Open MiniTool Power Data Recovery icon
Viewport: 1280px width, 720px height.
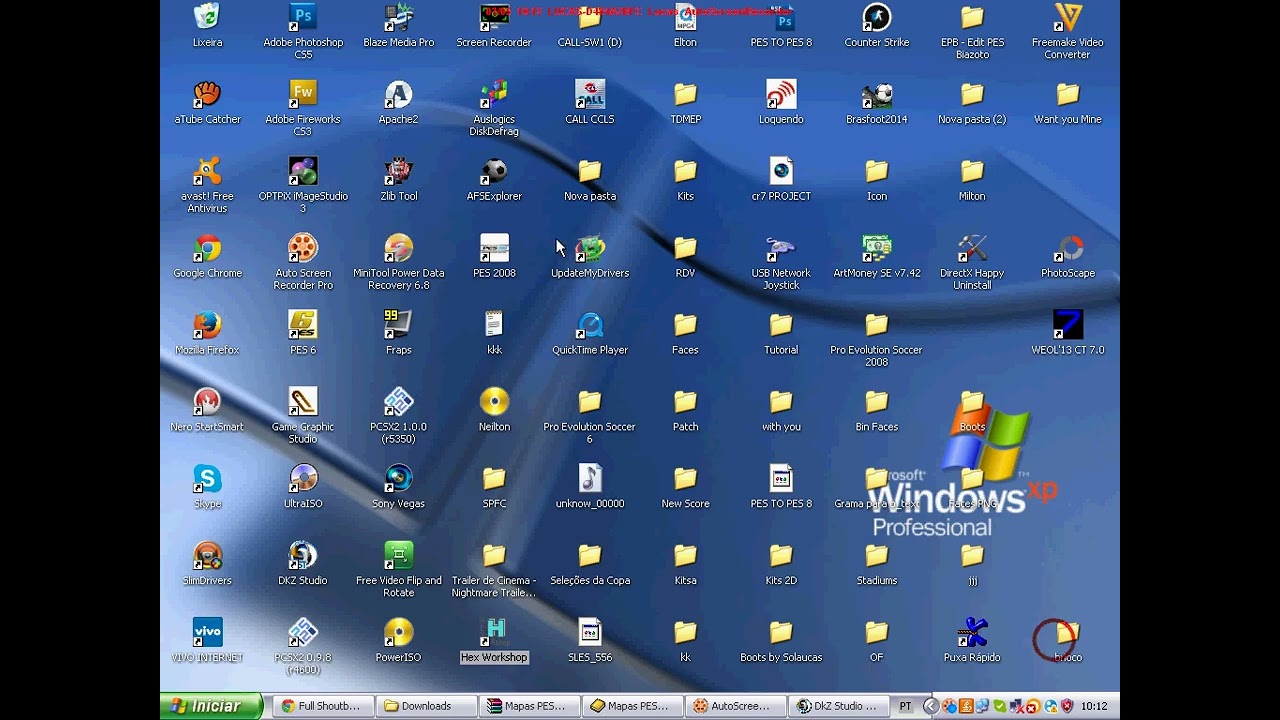(x=398, y=248)
